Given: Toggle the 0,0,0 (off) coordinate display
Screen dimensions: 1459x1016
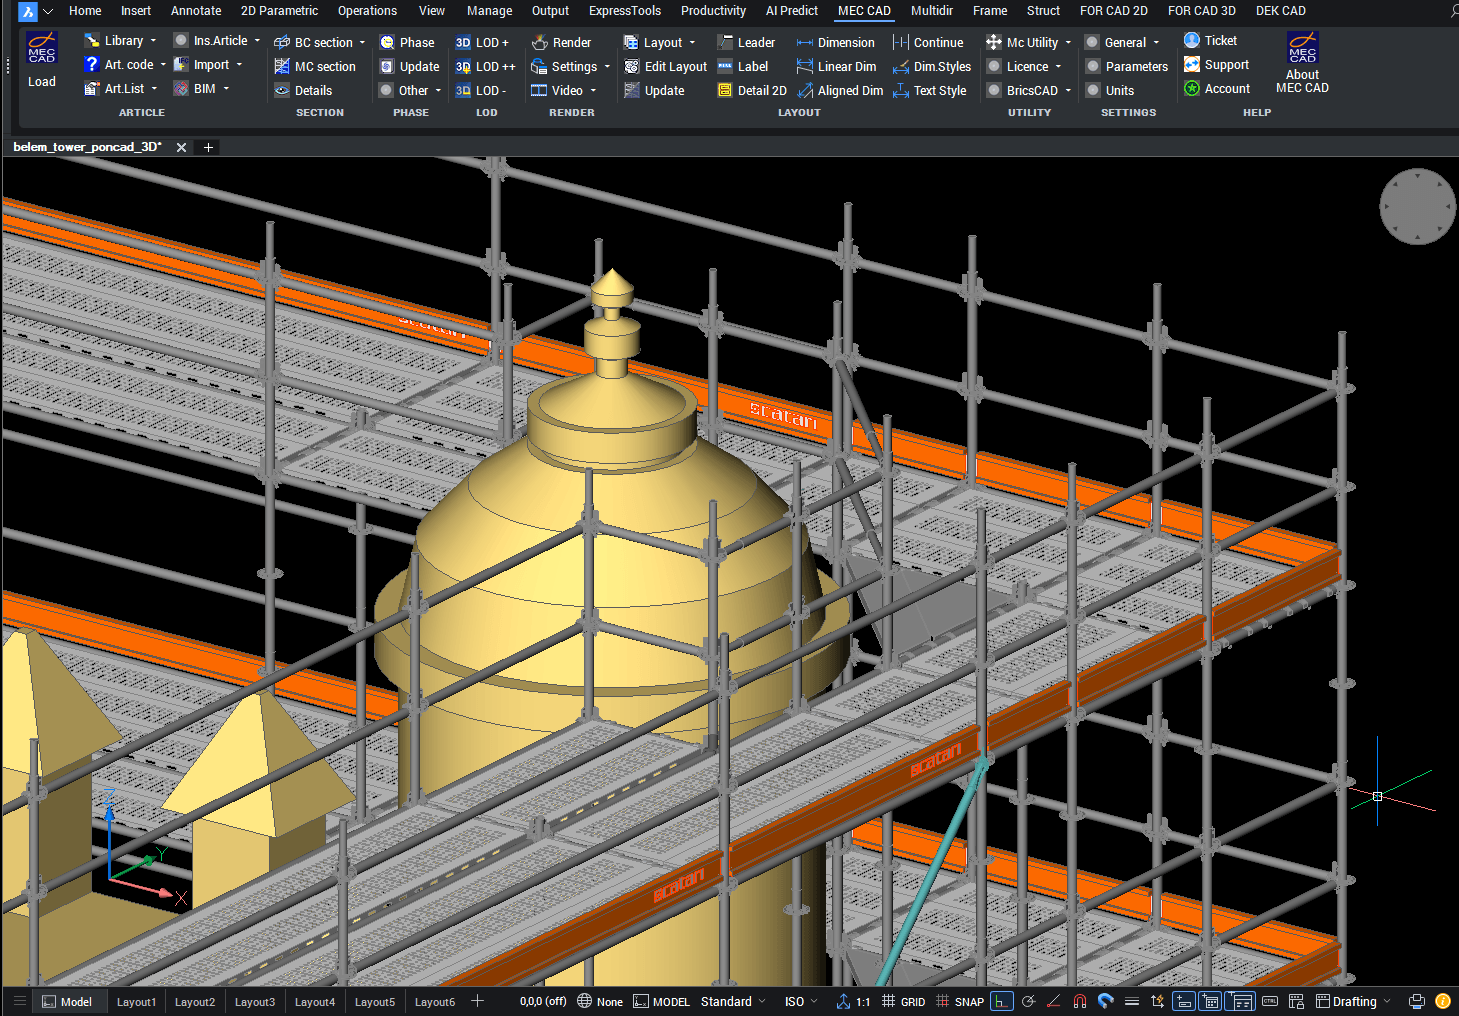Looking at the screenshot, I should pyautogui.click(x=543, y=1001).
